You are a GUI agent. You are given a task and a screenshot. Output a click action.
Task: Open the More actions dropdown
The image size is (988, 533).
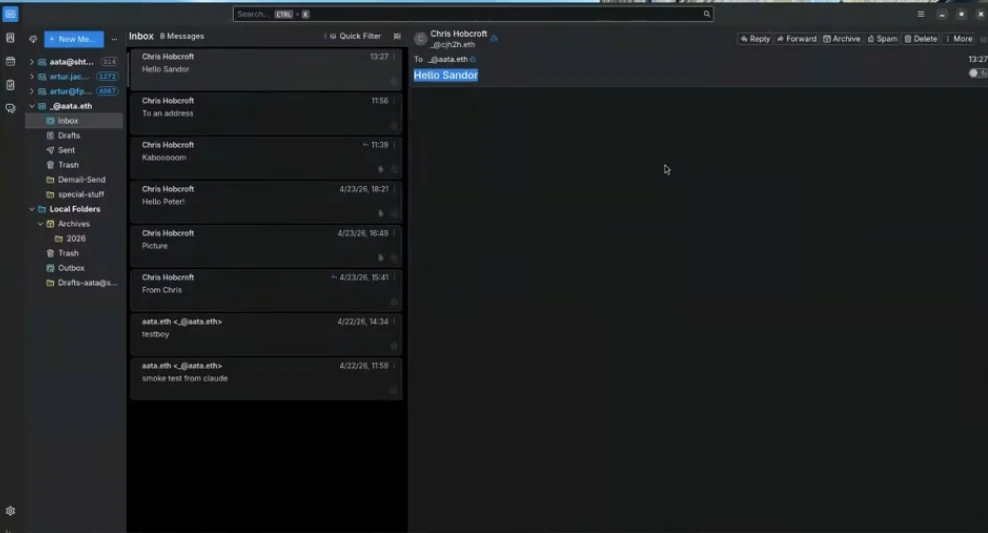[959, 39]
